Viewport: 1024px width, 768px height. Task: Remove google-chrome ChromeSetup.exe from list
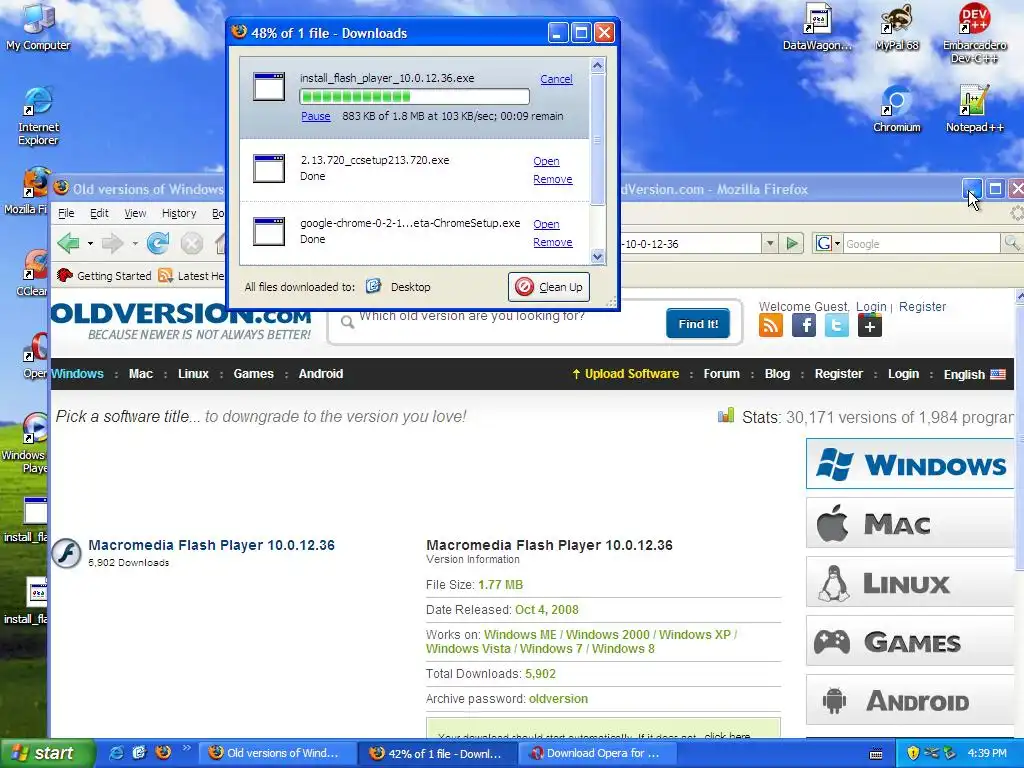pyautogui.click(x=552, y=242)
